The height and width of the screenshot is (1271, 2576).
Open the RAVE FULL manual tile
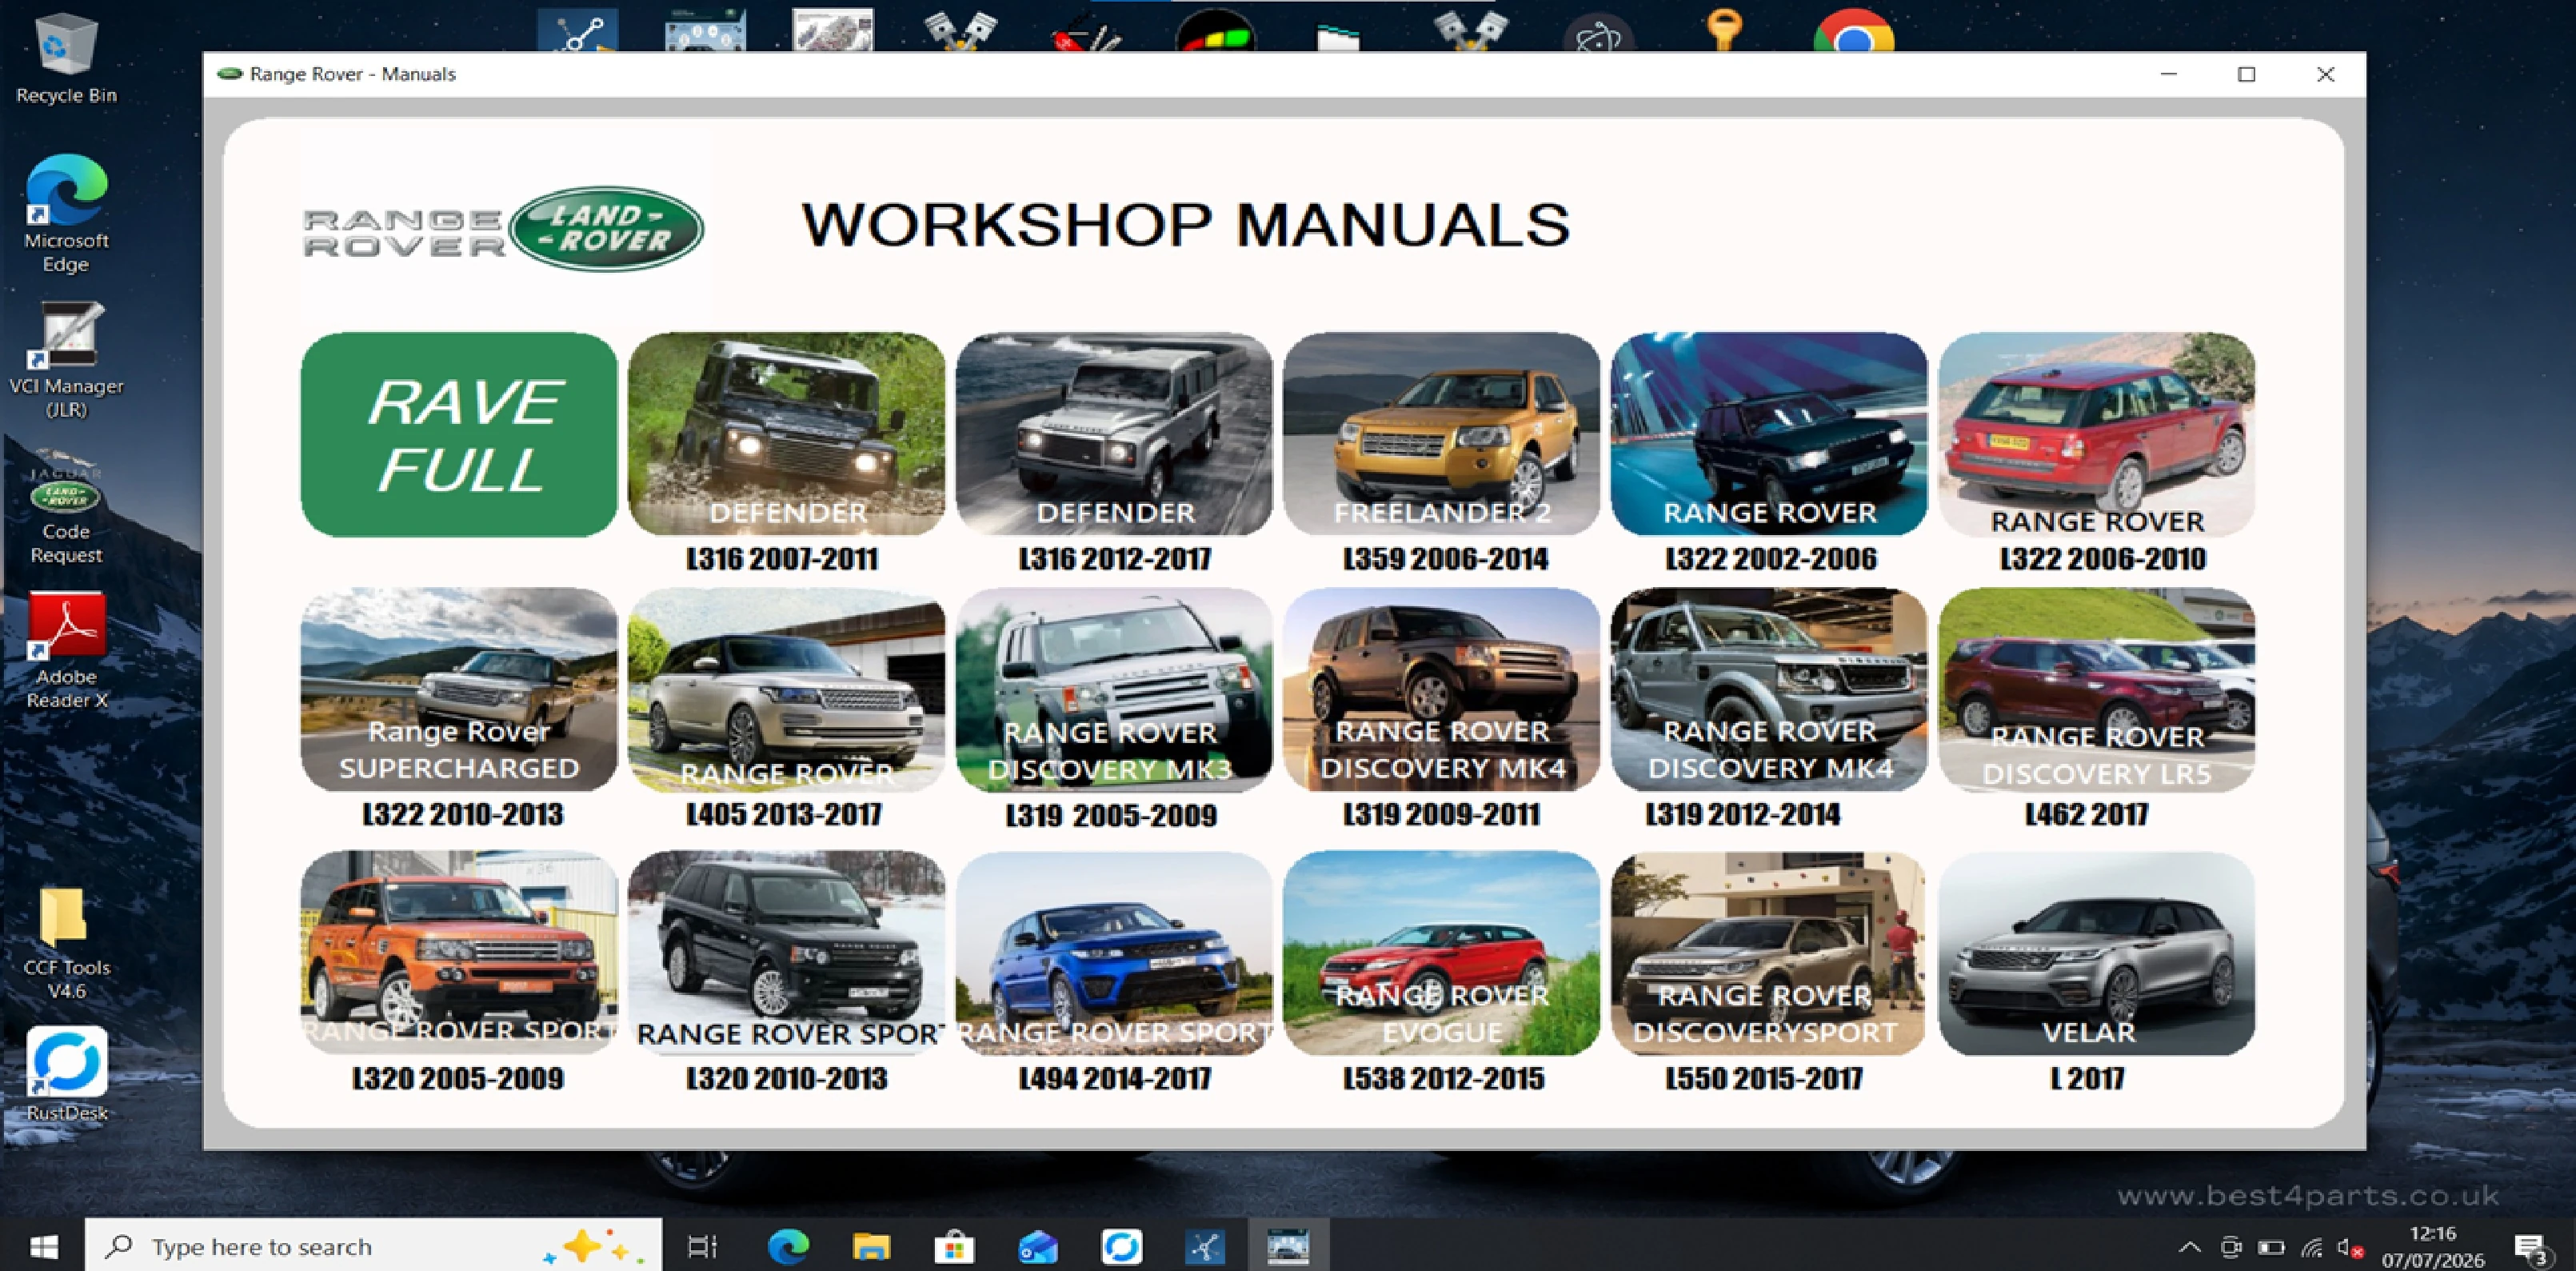459,435
